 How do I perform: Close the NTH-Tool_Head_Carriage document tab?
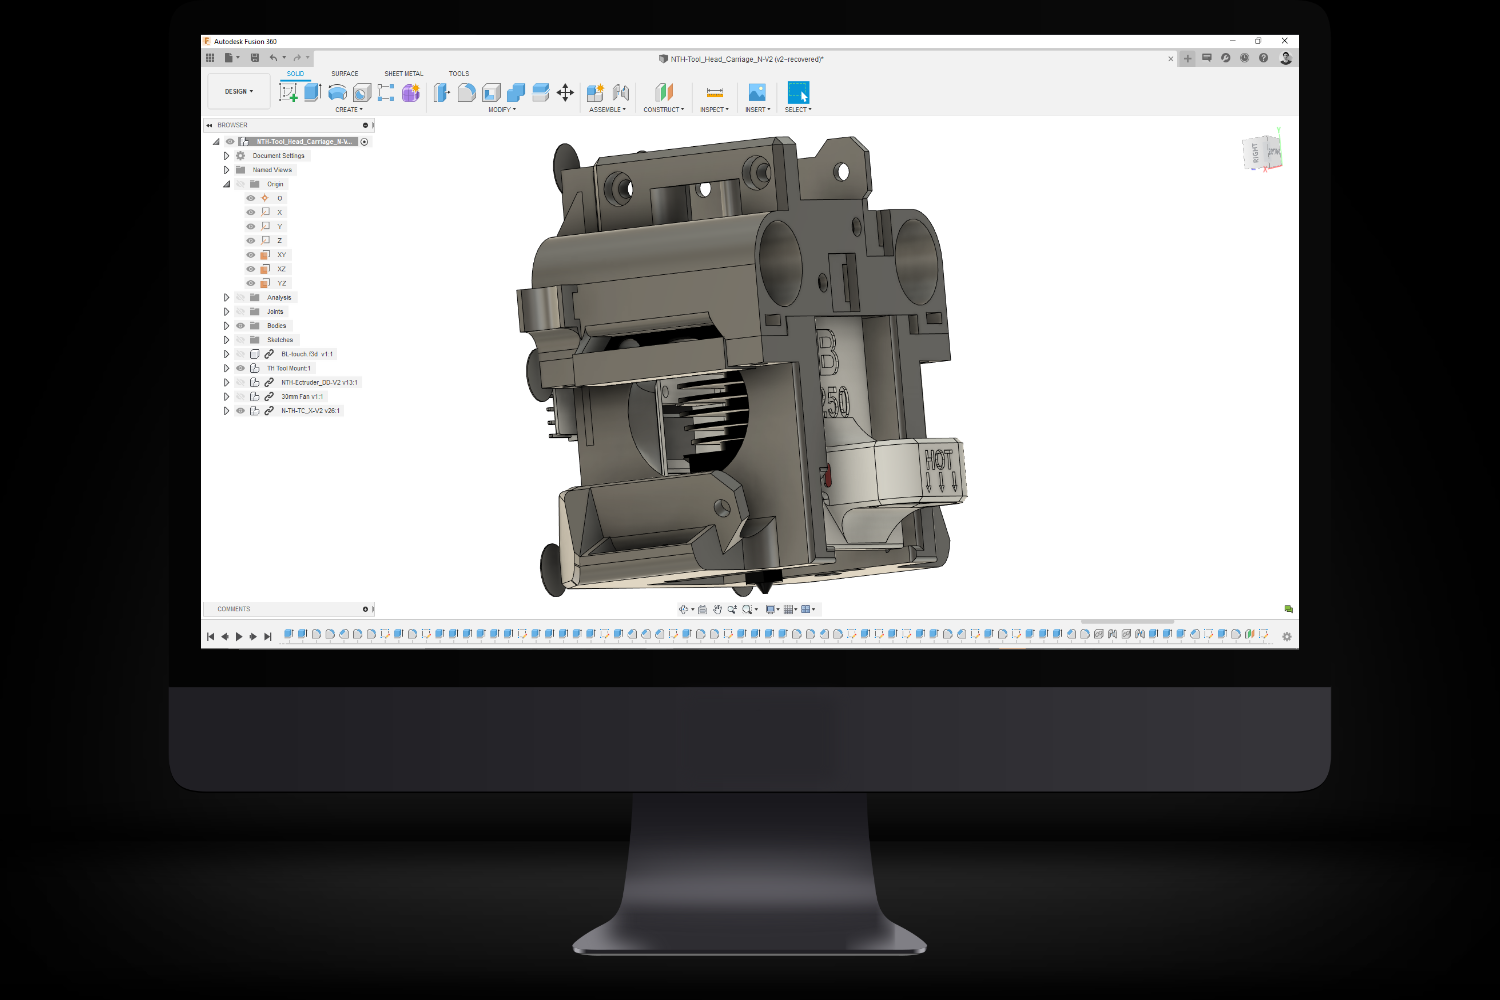pos(1171,59)
